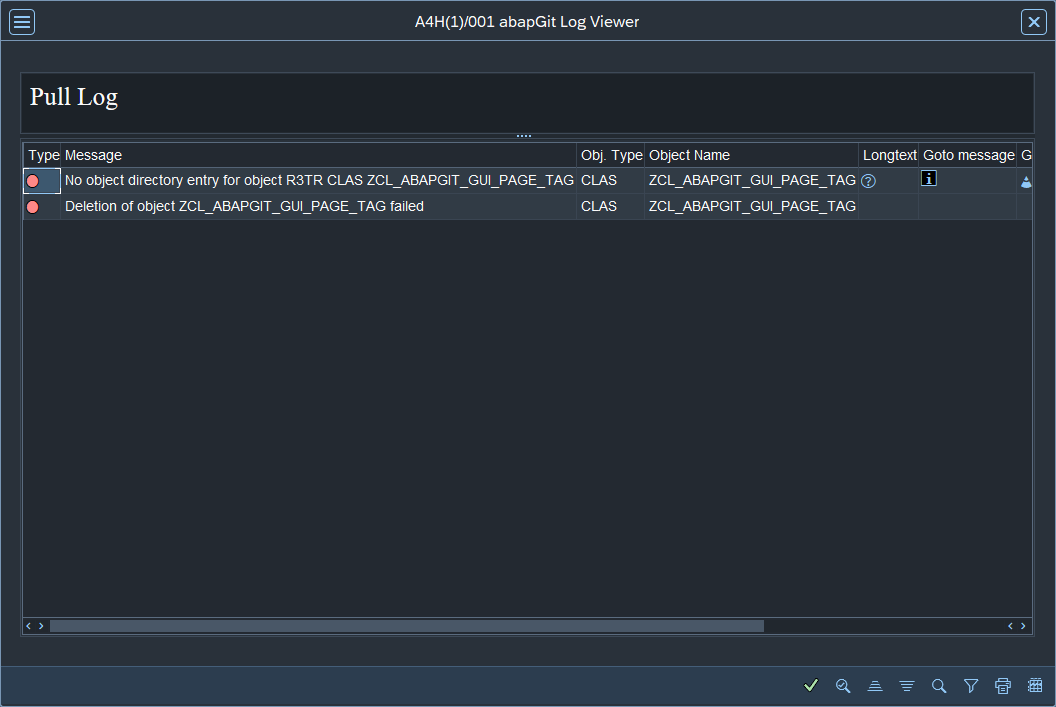Select the Obj. Type column header
Screen dimensions: 1056x707
[x=611, y=156]
